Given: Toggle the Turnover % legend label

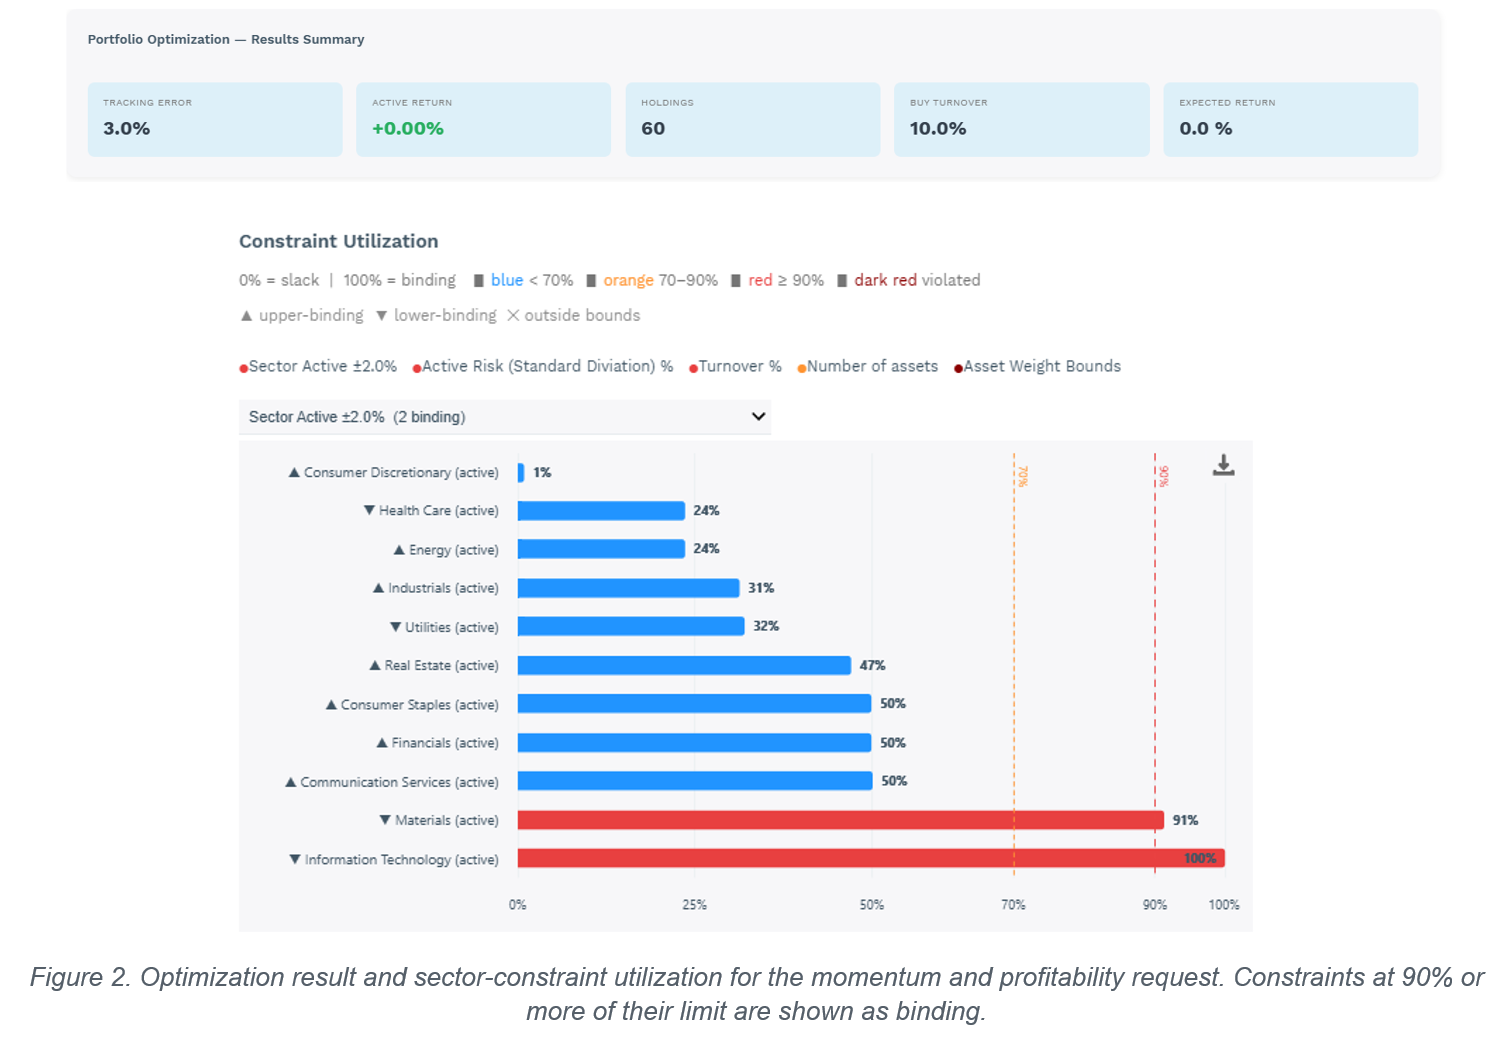Looking at the screenshot, I should [740, 366].
